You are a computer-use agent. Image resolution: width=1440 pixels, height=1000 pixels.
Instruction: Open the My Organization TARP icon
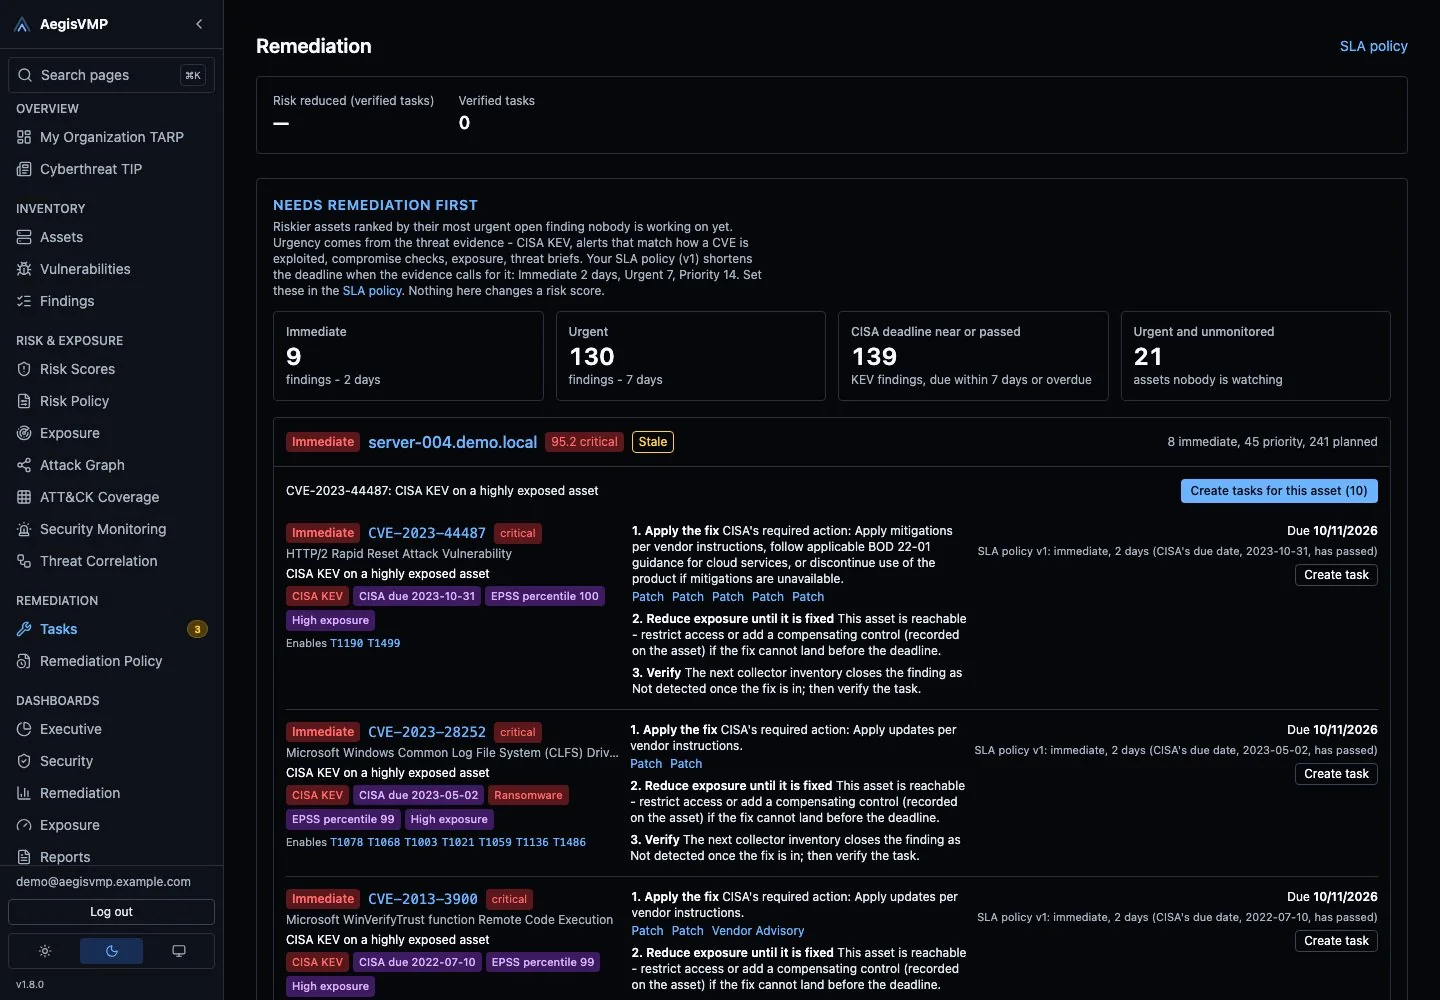coord(24,137)
